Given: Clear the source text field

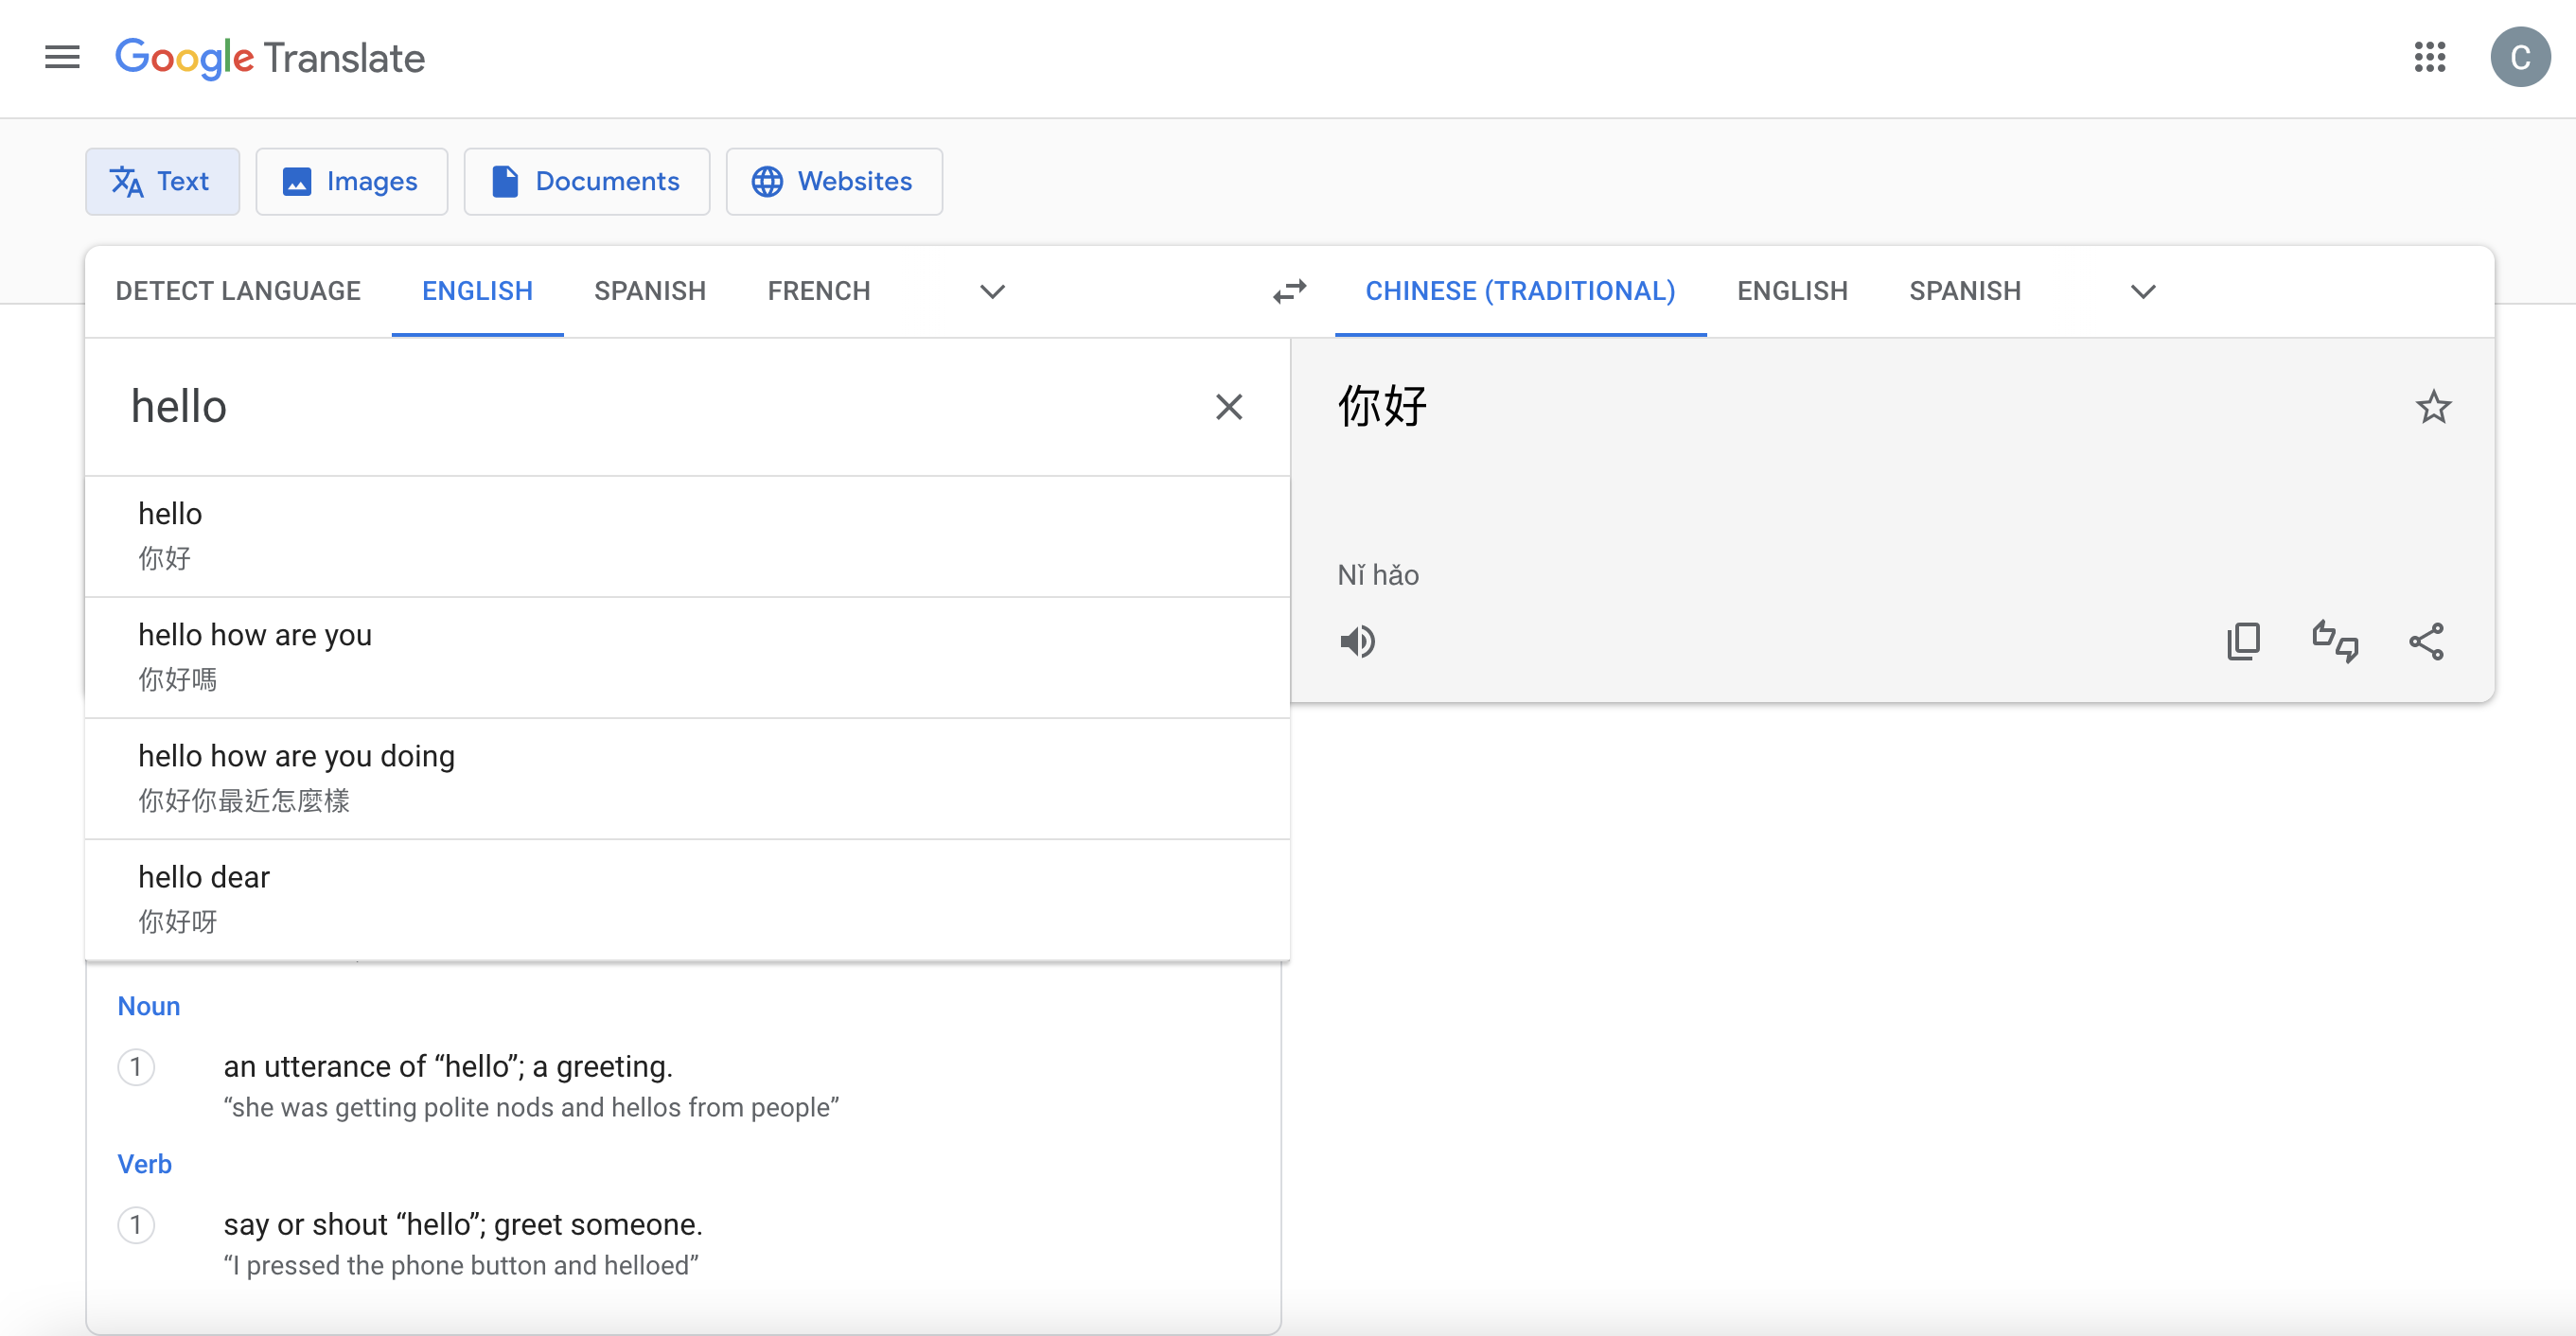Looking at the screenshot, I should point(1229,407).
